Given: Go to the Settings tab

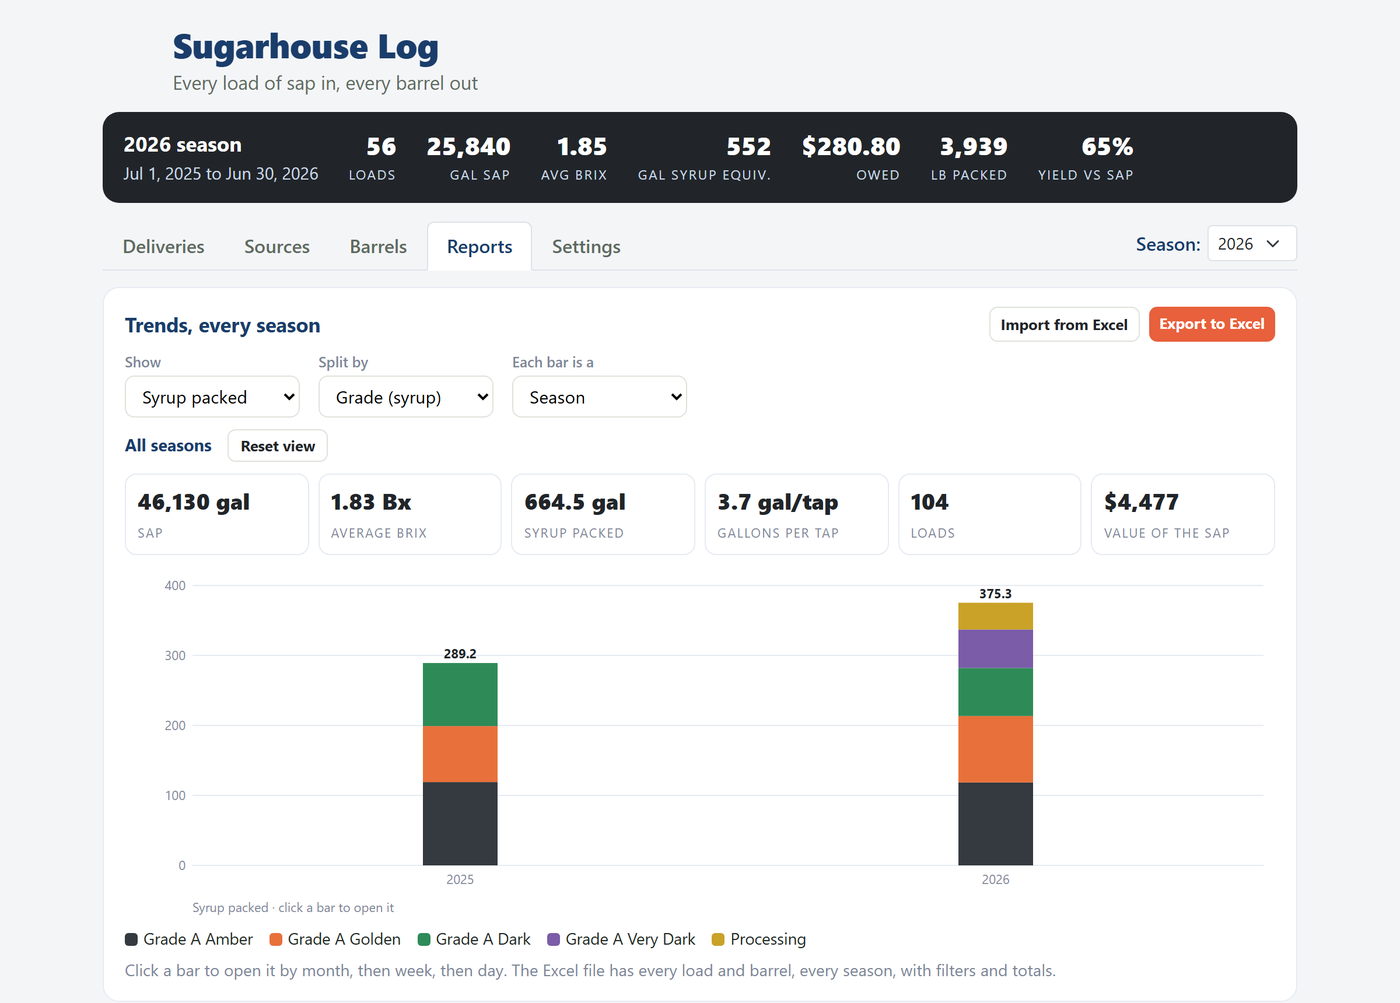Looking at the screenshot, I should tap(586, 247).
